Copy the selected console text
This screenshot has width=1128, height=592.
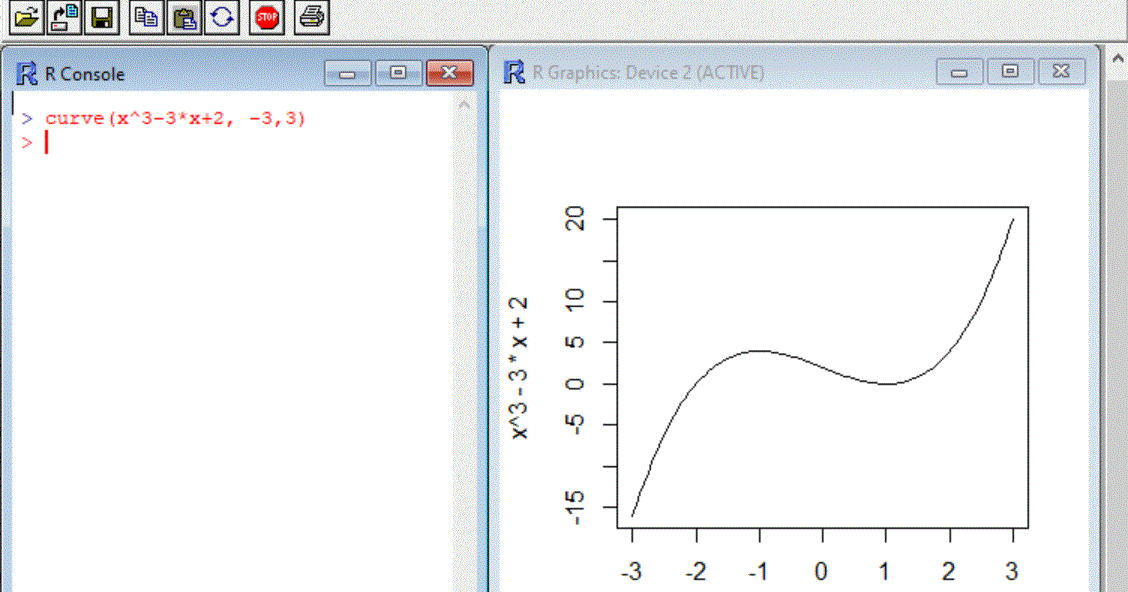pyautogui.click(x=145, y=17)
